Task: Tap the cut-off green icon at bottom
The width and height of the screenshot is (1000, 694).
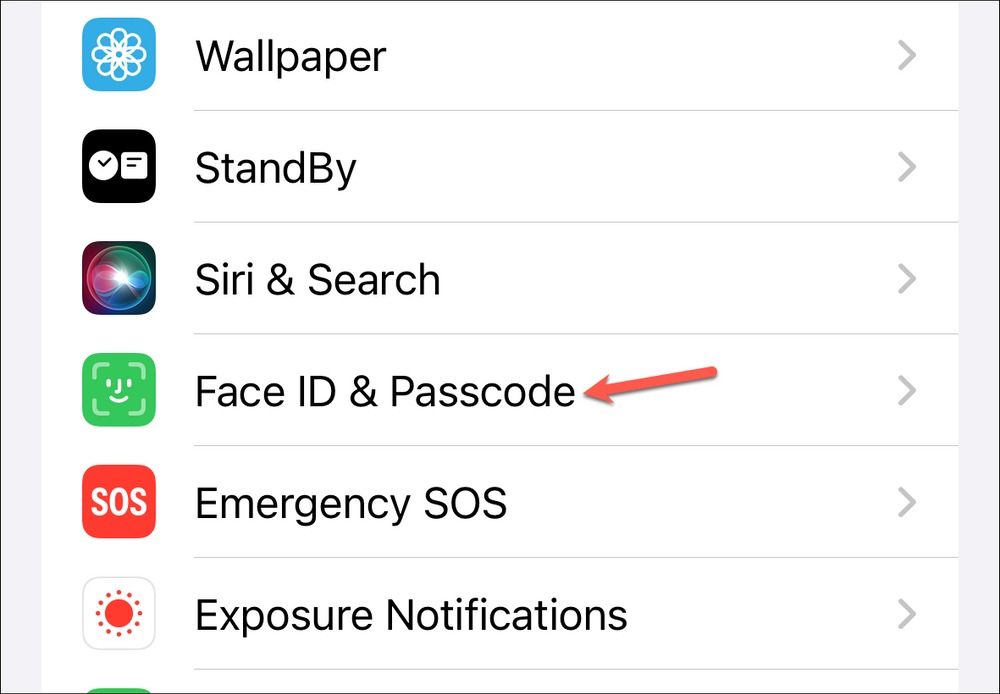Action: click(x=119, y=691)
